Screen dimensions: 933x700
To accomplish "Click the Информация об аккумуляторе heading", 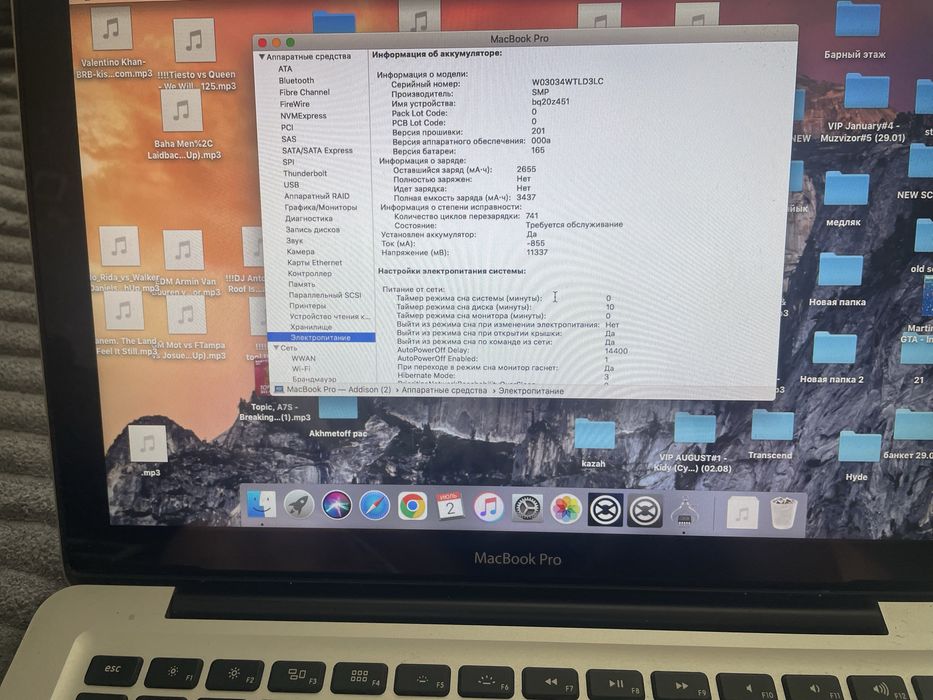I will pos(437,54).
